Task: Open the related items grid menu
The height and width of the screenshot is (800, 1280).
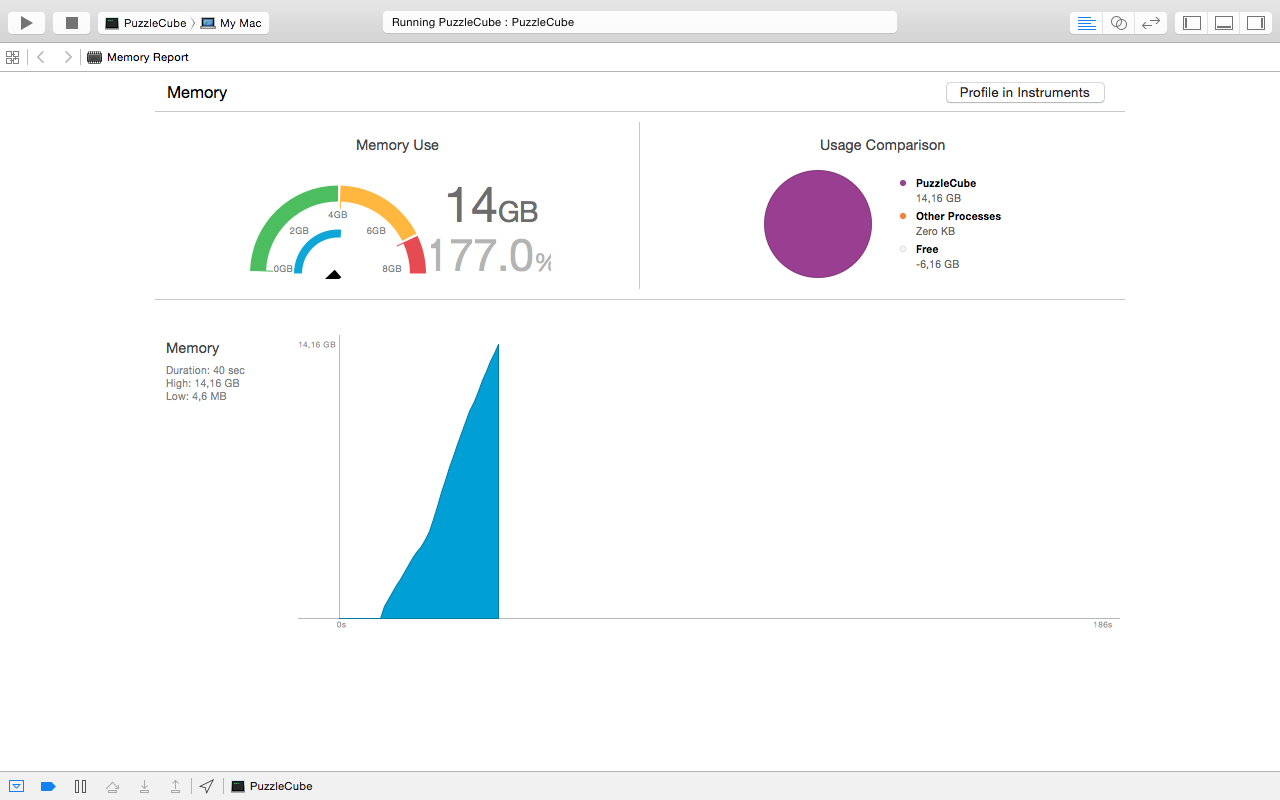Action: point(12,57)
